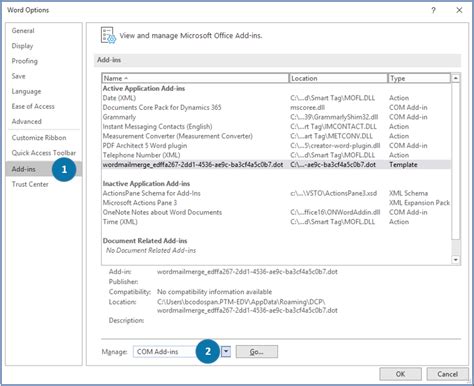Image resolution: width=474 pixels, height=386 pixels.
Task: Open the Proofing settings category
Action: tap(25, 61)
